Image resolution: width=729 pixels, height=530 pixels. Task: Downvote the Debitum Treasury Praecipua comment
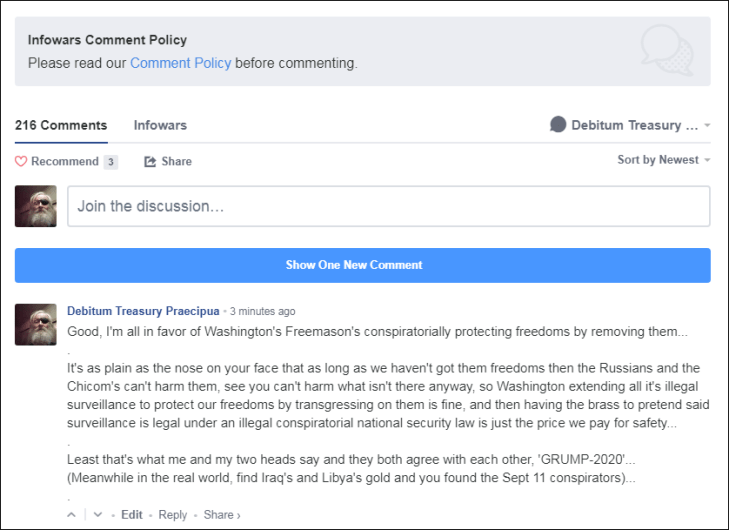coord(98,515)
